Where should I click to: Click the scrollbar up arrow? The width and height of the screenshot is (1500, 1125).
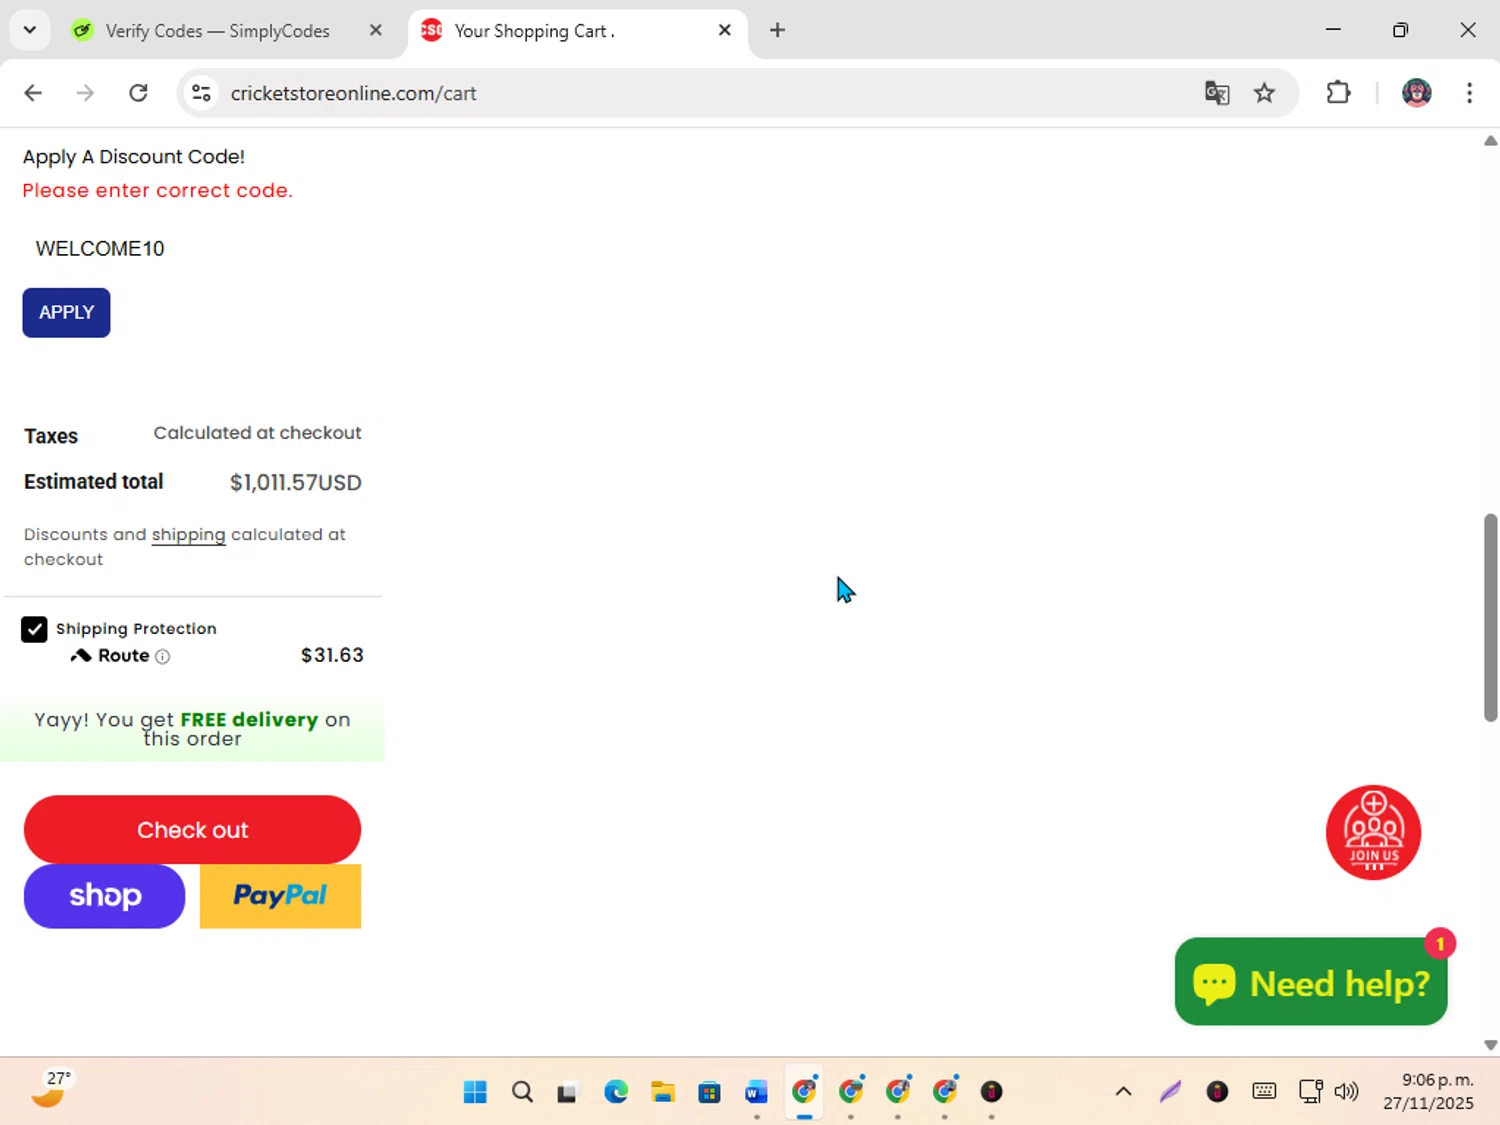point(1490,141)
